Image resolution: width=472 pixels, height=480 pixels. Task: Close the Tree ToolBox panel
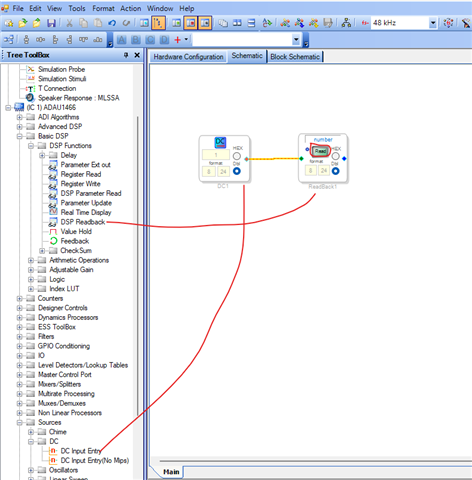point(137,55)
